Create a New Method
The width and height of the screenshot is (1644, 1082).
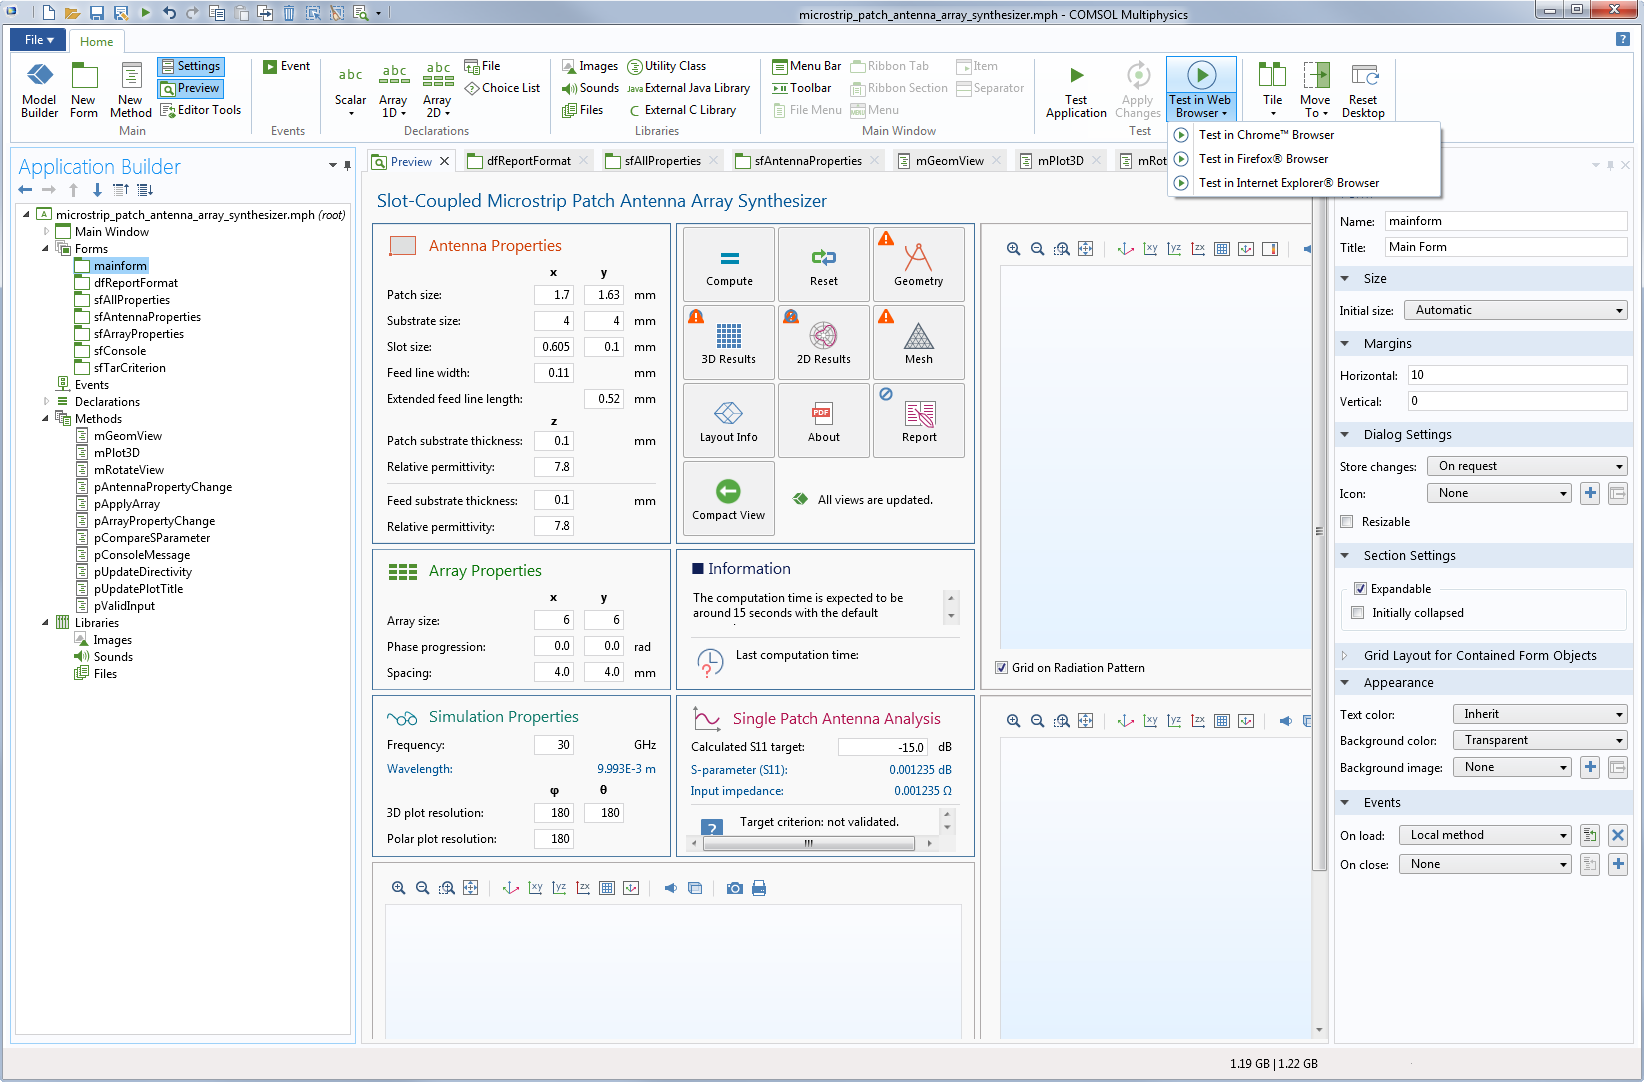click(131, 90)
